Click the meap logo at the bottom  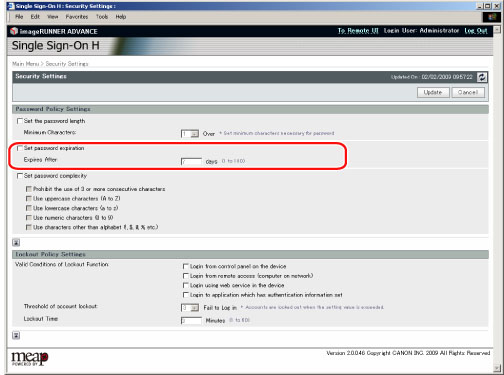pos(30,358)
